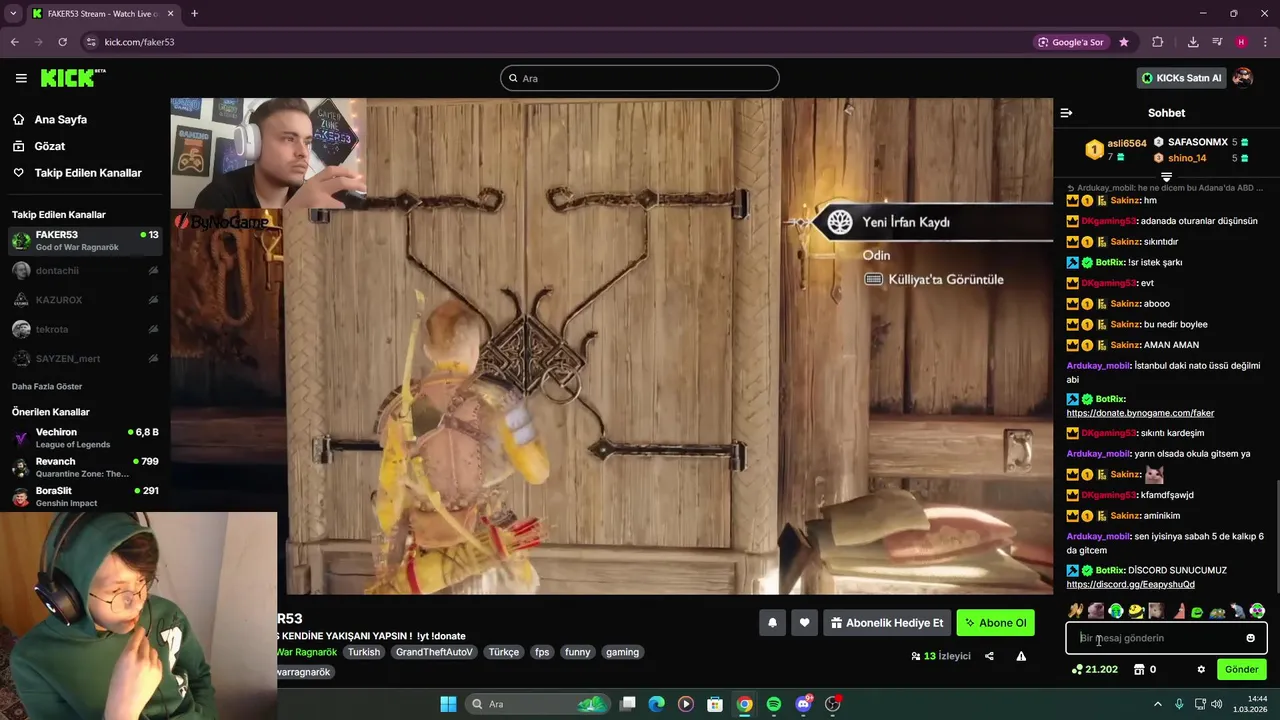Click the share icon next to viewer count
Viewport: 1280px width, 720px height.
tap(989, 656)
